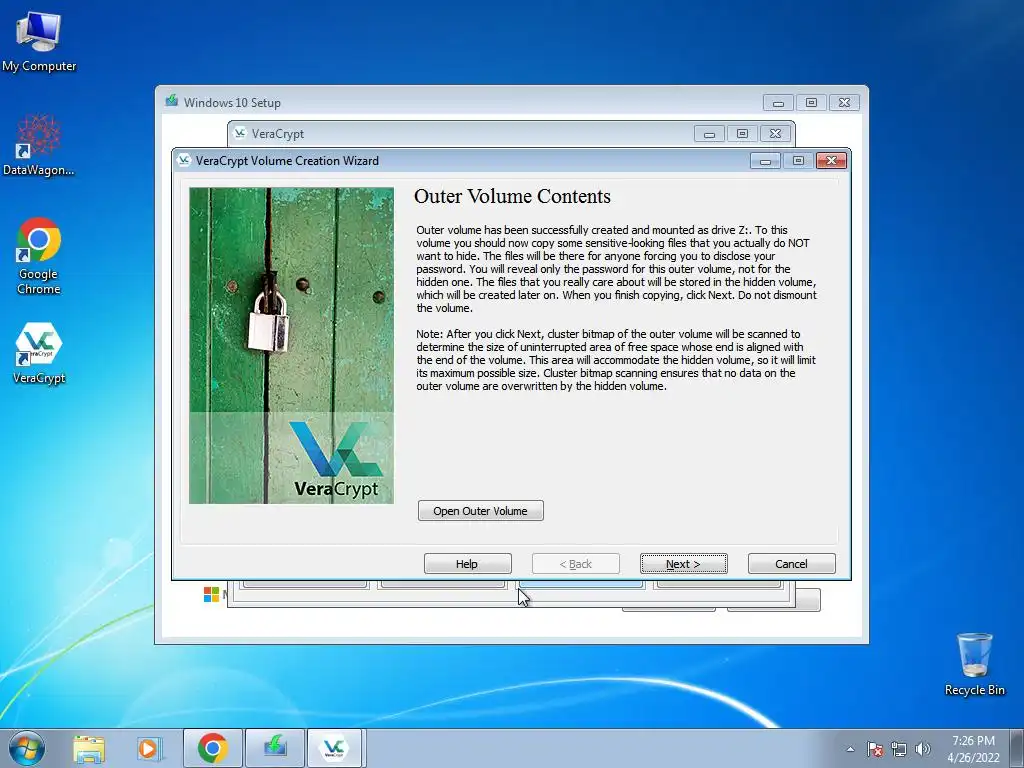Viewport: 1024px width, 768px height.
Task: Minimize the VeraCrypt Volume Creation Wizard
Action: pyautogui.click(x=765, y=161)
